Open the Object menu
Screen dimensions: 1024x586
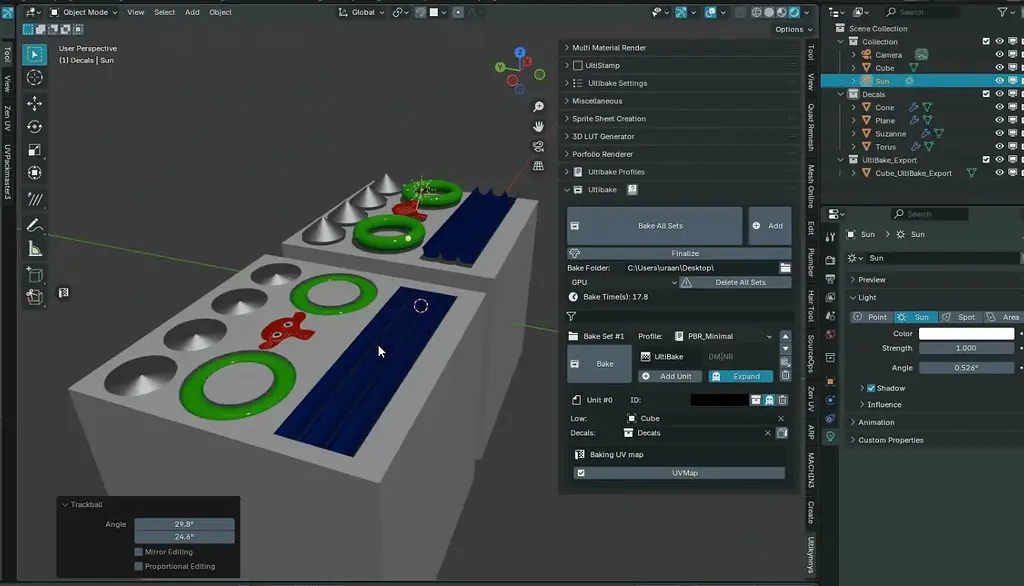pos(220,12)
